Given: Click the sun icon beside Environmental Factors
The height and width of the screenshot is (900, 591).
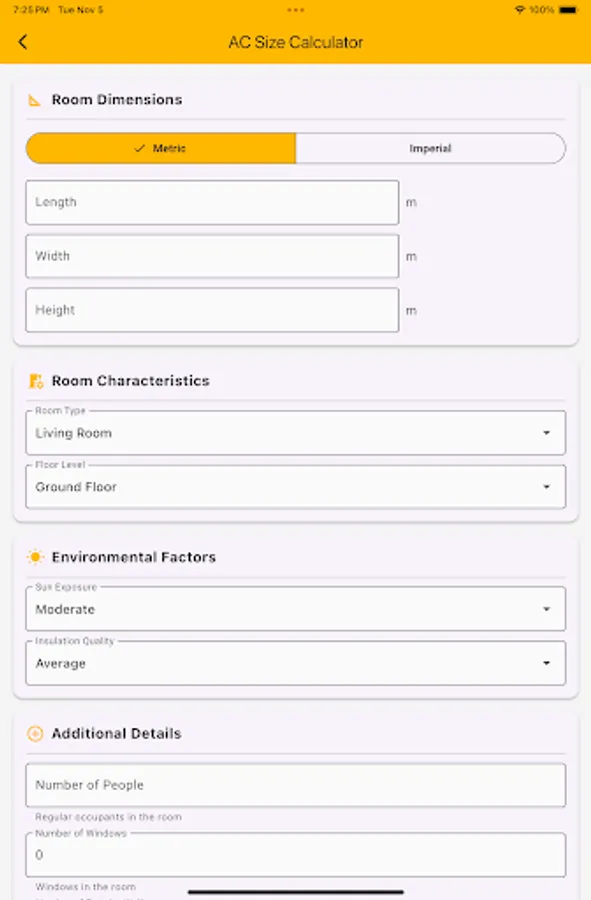Looking at the screenshot, I should (x=37, y=557).
